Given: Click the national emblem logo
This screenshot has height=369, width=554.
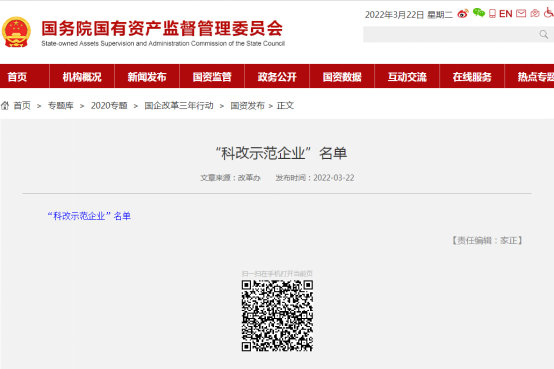Looking at the screenshot, I should click(16, 32).
